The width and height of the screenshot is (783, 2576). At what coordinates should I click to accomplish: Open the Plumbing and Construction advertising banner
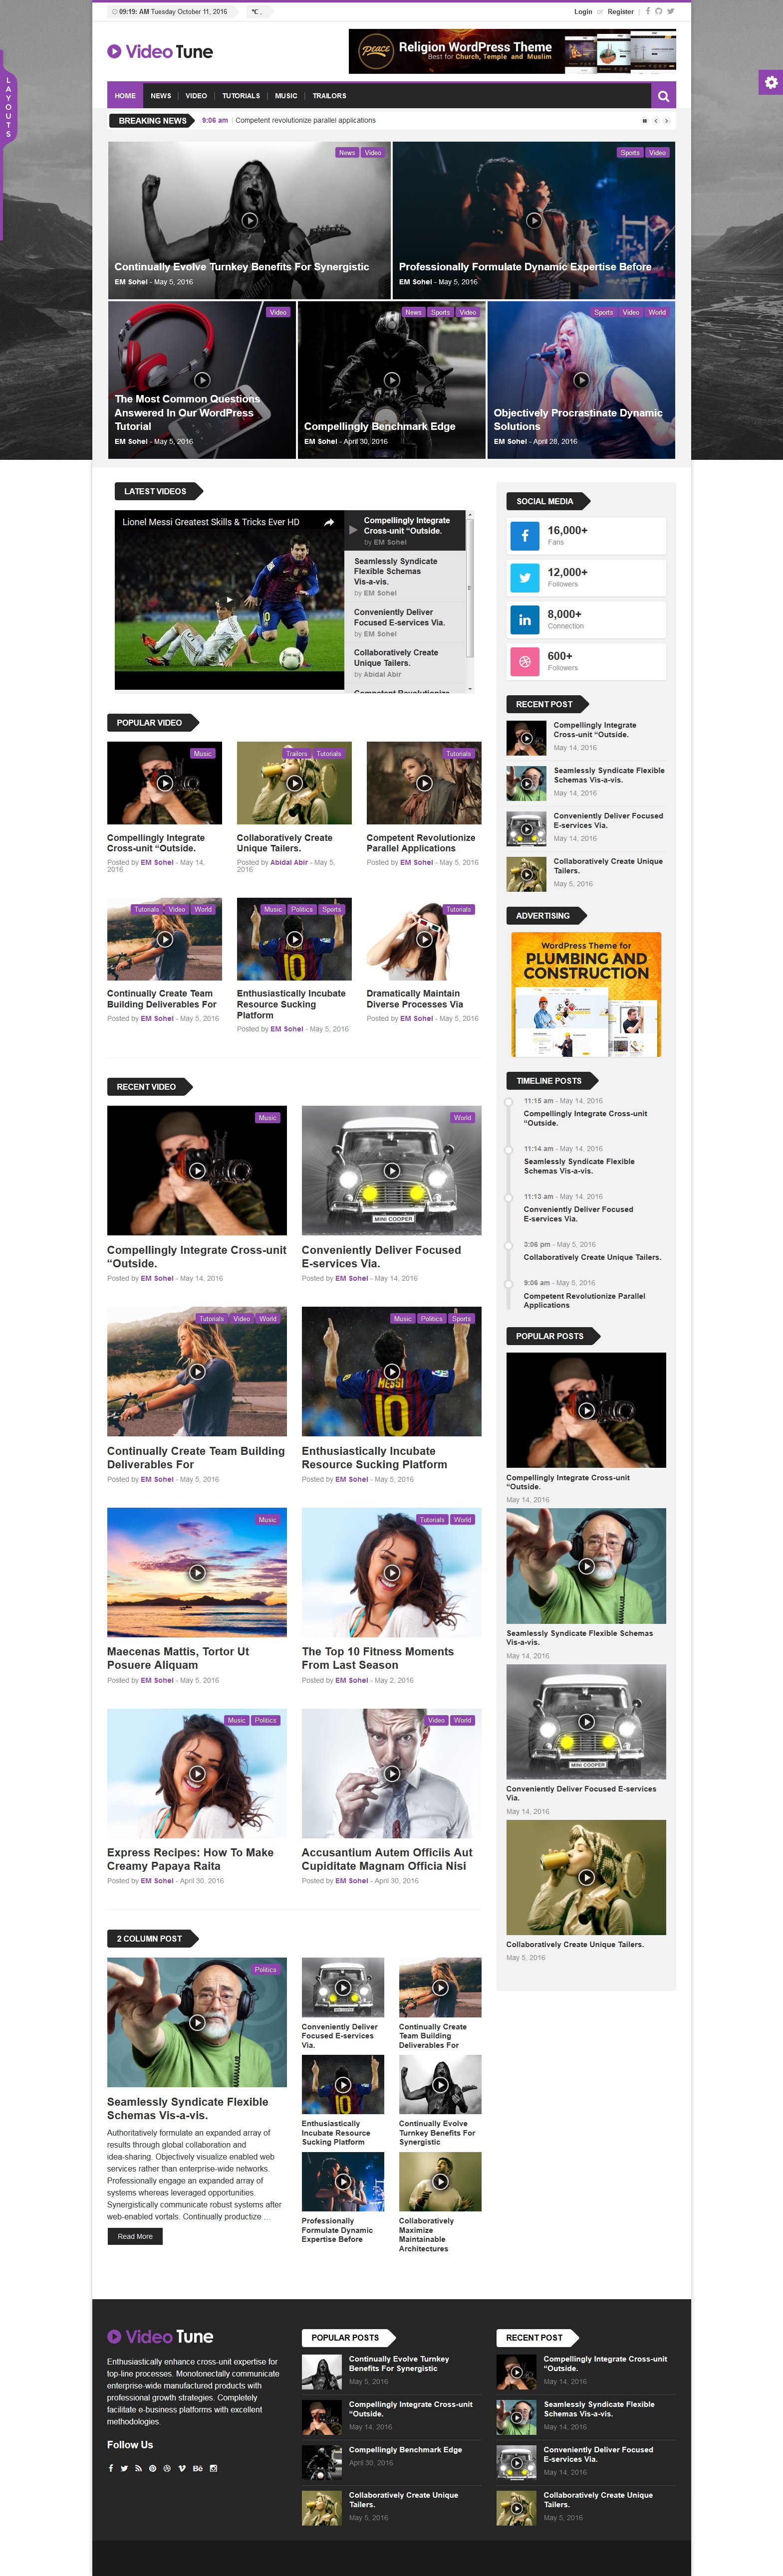[x=586, y=994]
